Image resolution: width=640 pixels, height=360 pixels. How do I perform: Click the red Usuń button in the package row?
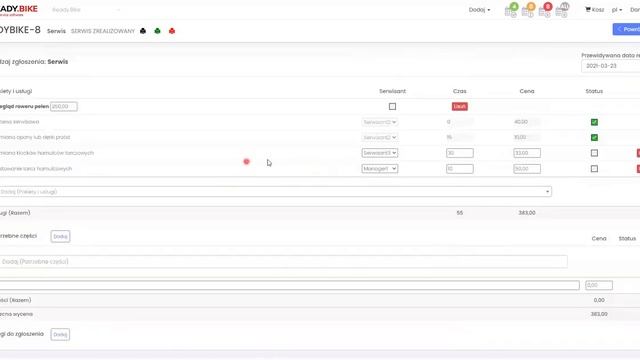pyautogui.click(x=460, y=107)
